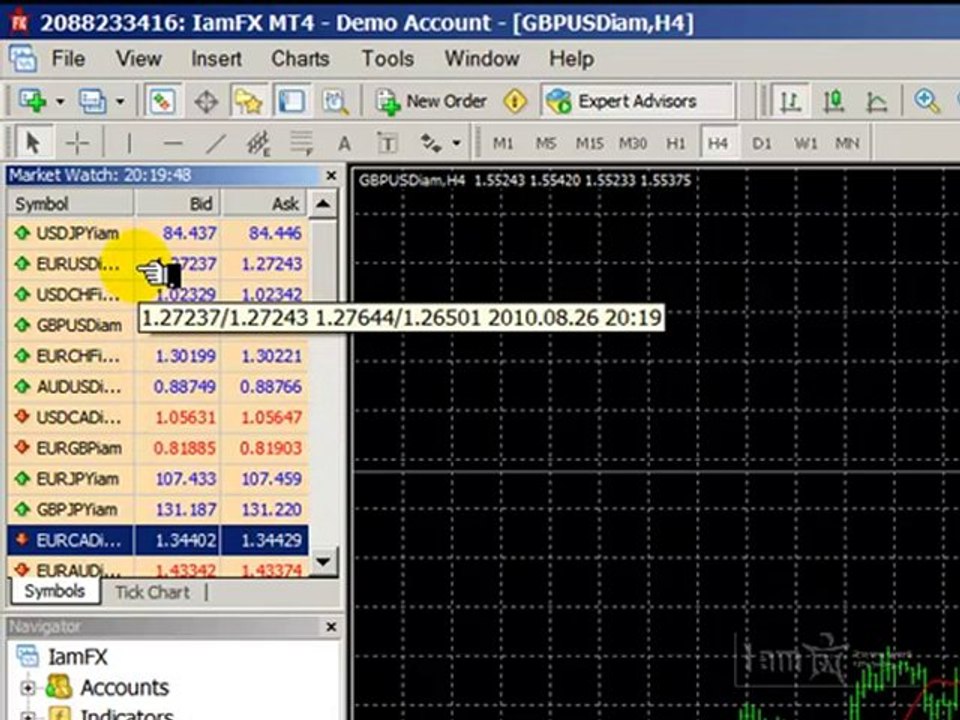
Task: Select the Text 'A' tool
Action: click(x=344, y=144)
